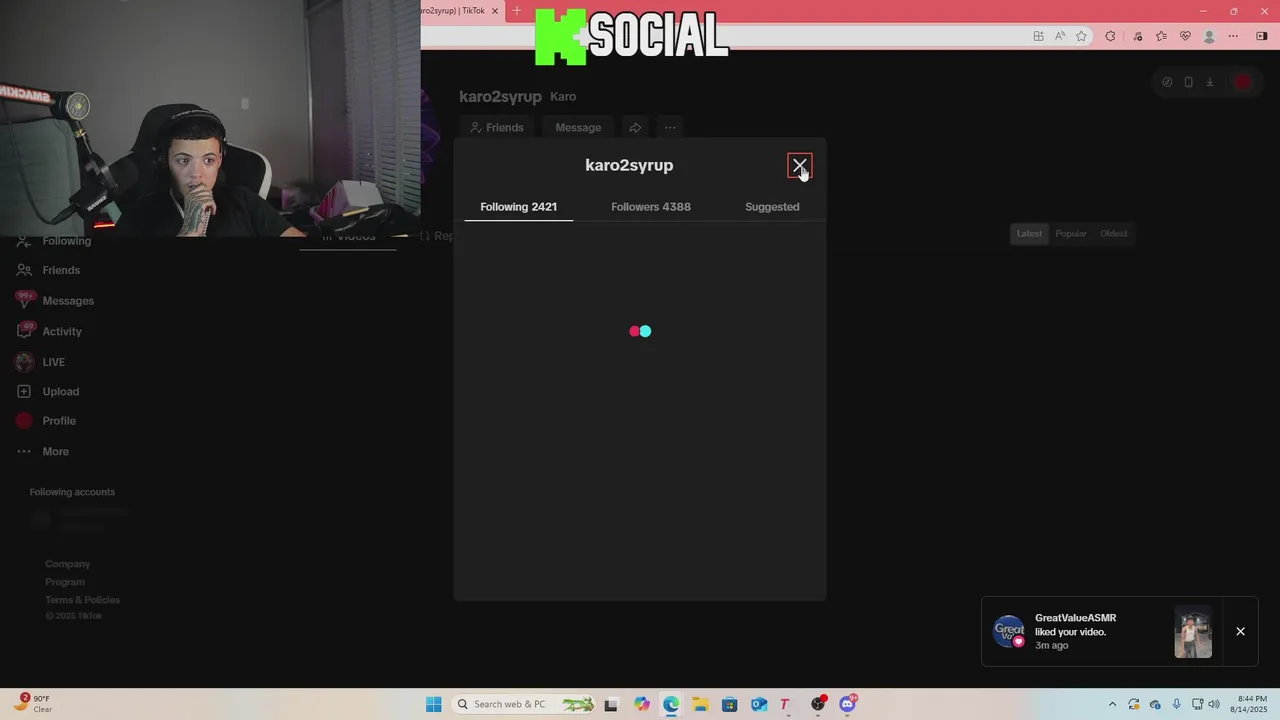Image resolution: width=1280 pixels, height=720 pixels.
Task: Open Copilot from the taskbar
Action: [x=641, y=704]
